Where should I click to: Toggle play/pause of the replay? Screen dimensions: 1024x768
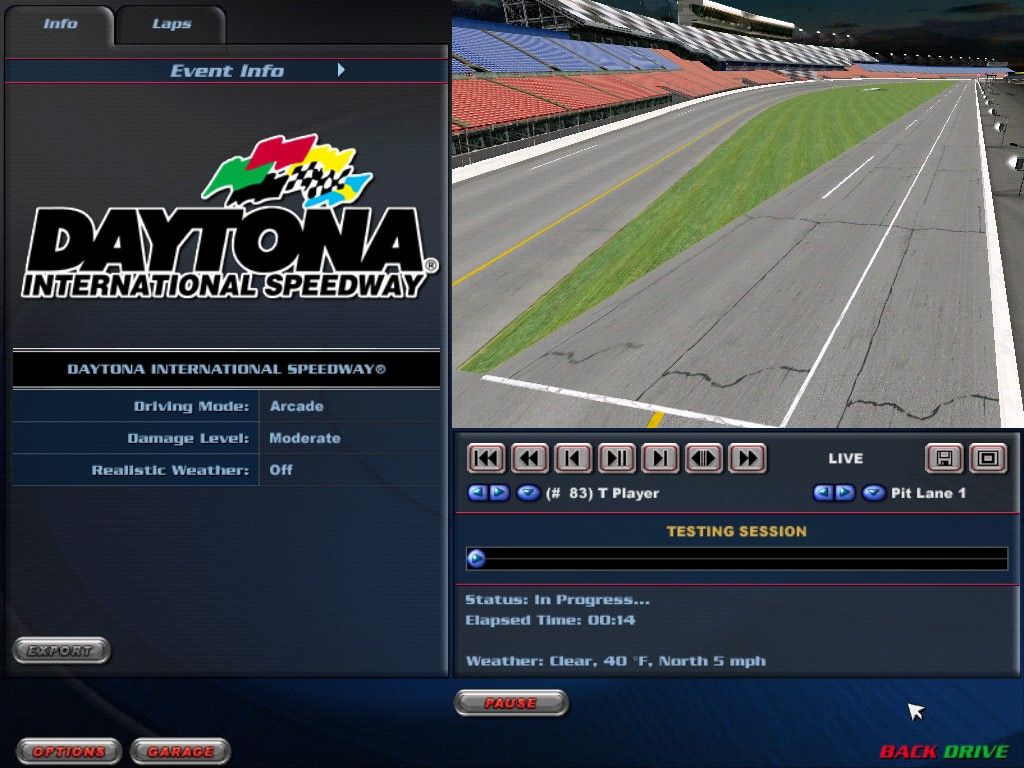617,458
